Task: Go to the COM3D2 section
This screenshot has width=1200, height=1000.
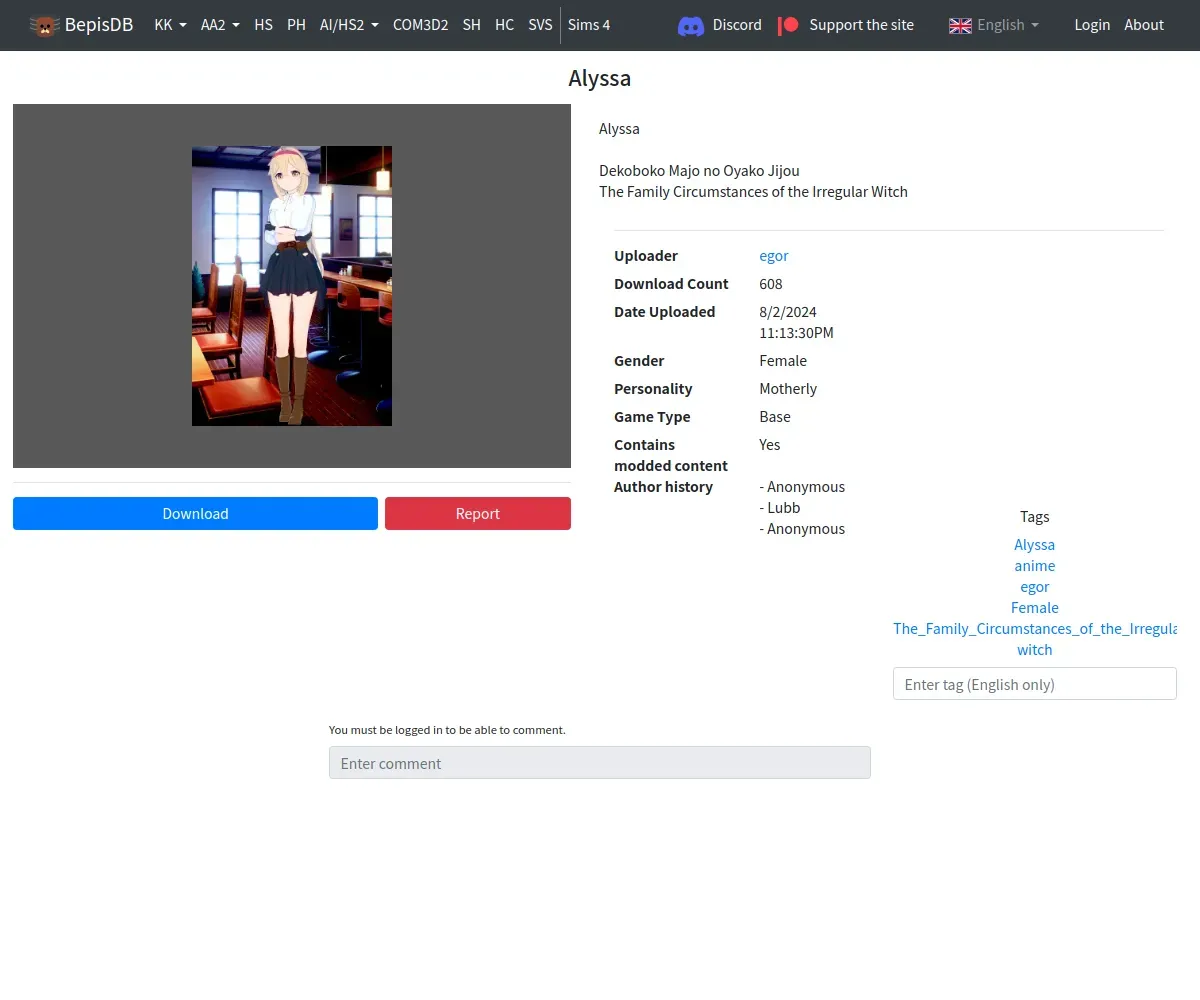Action: tap(420, 25)
